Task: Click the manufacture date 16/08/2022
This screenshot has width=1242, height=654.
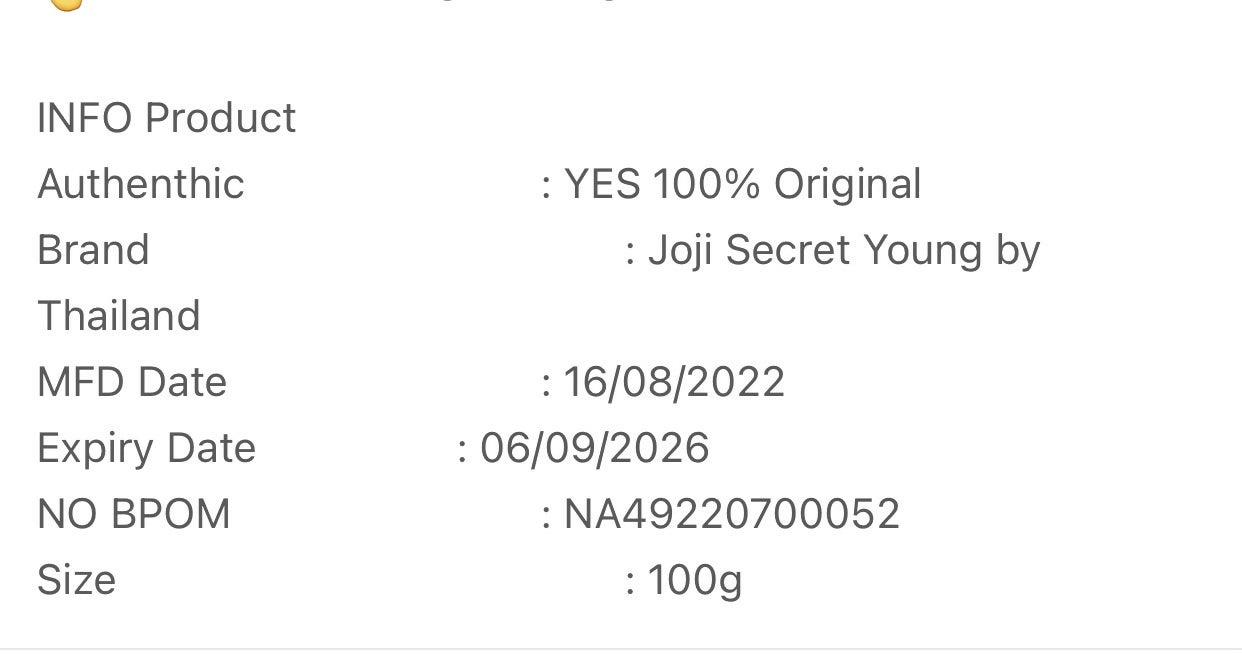Action: point(674,382)
